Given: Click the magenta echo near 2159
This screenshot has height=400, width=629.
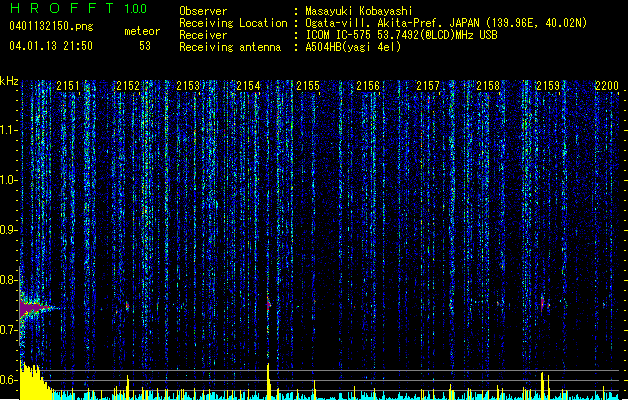Looking at the screenshot, I should [542, 304].
